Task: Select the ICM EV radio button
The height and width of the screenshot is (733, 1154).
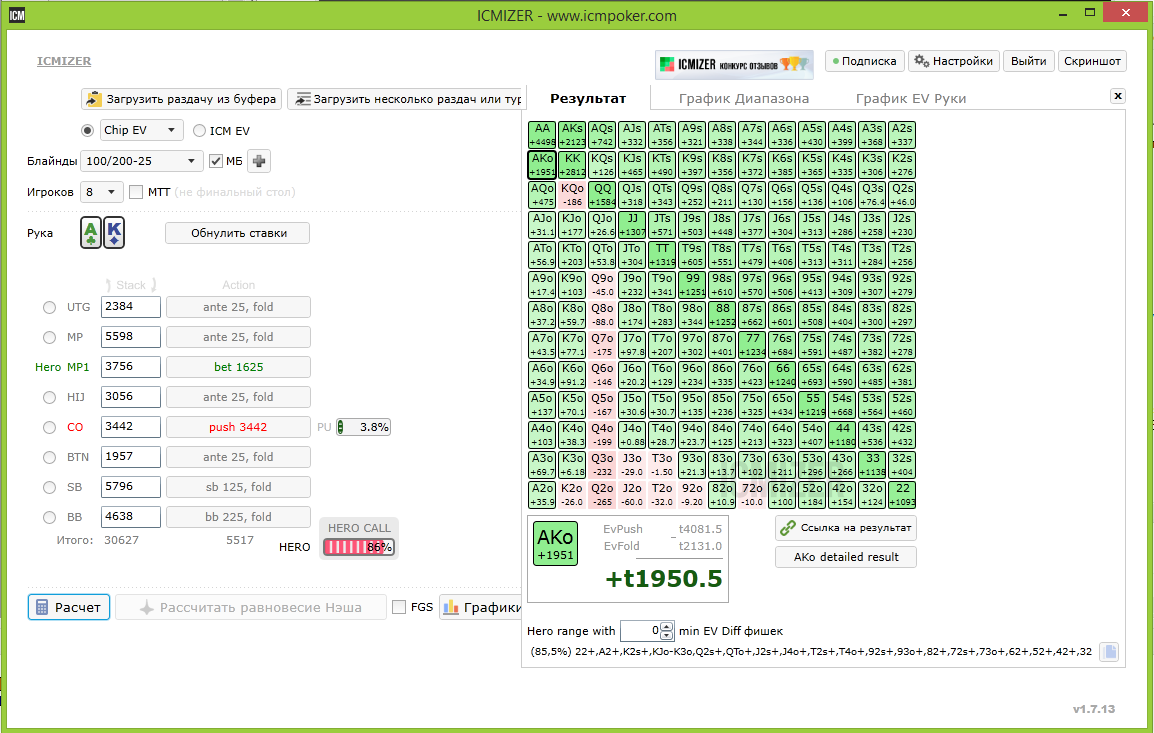Action: [x=199, y=130]
